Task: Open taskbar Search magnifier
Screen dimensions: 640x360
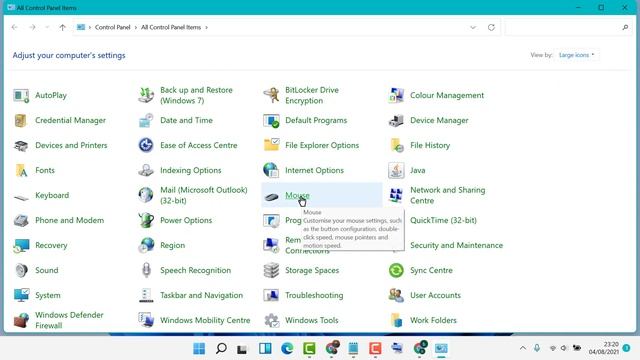Action: [221, 349]
